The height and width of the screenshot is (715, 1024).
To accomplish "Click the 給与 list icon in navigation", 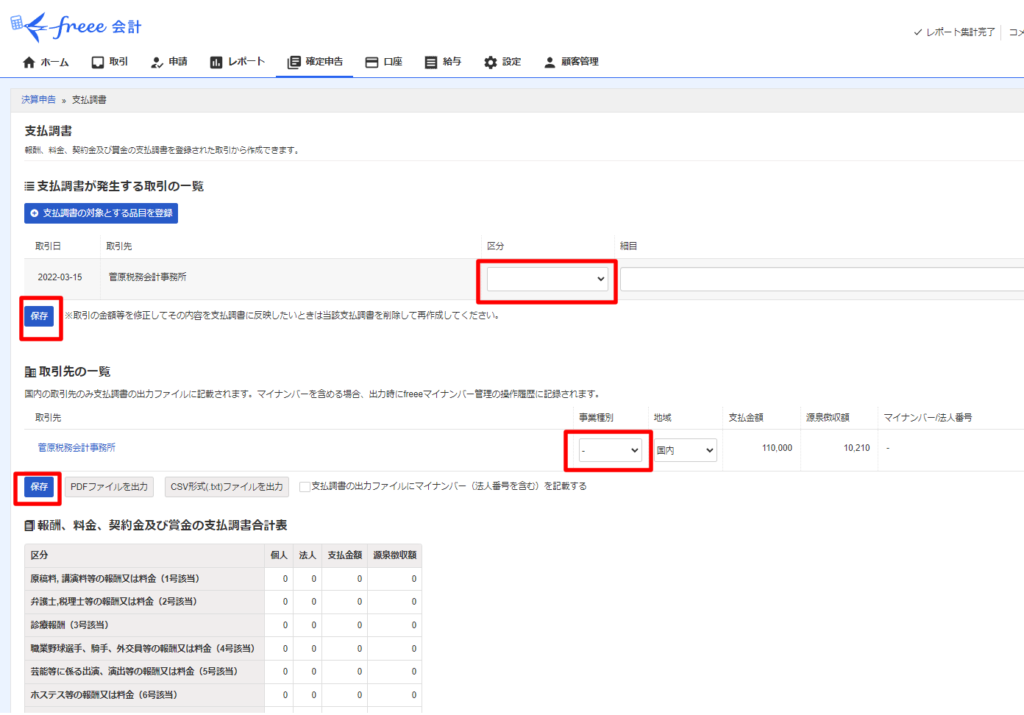I will (x=431, y=62).
